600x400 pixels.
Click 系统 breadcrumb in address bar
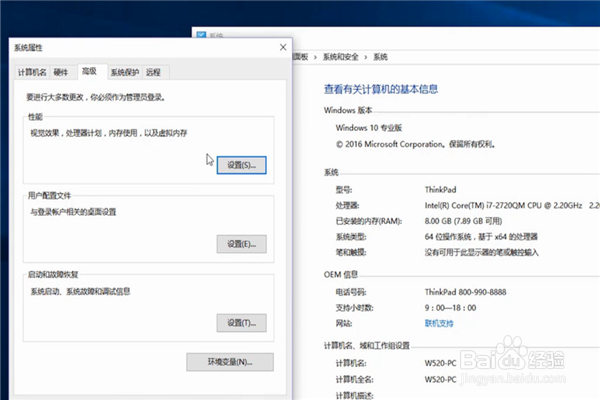point(380,57)
